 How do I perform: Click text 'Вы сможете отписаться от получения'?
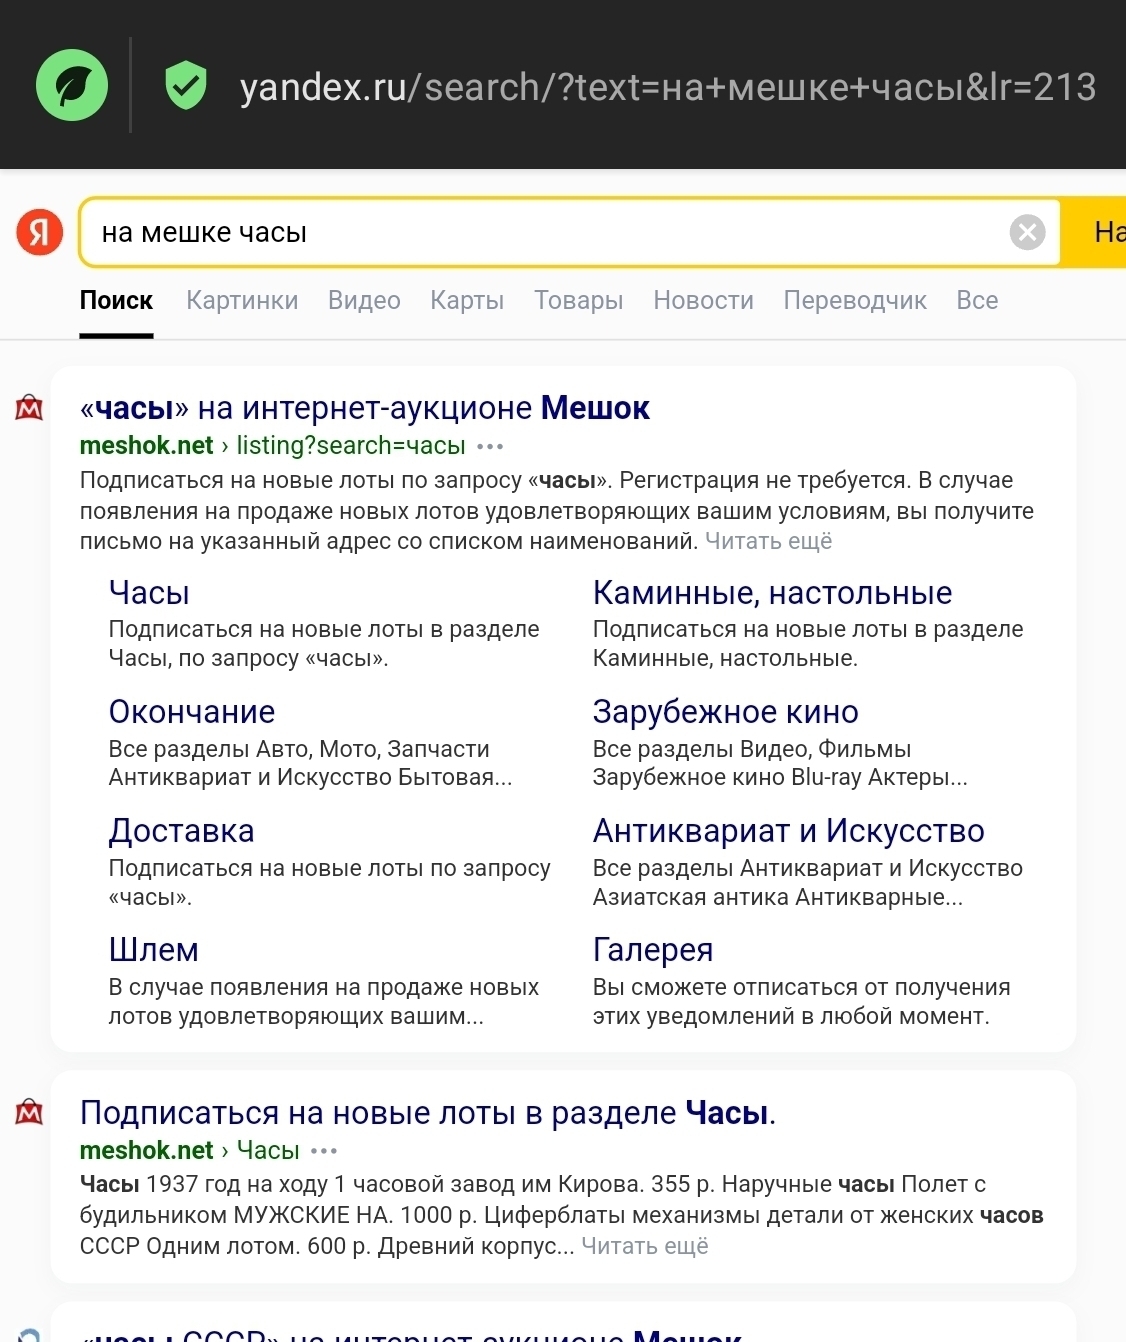pyautogui.click(x=801, y=987)
